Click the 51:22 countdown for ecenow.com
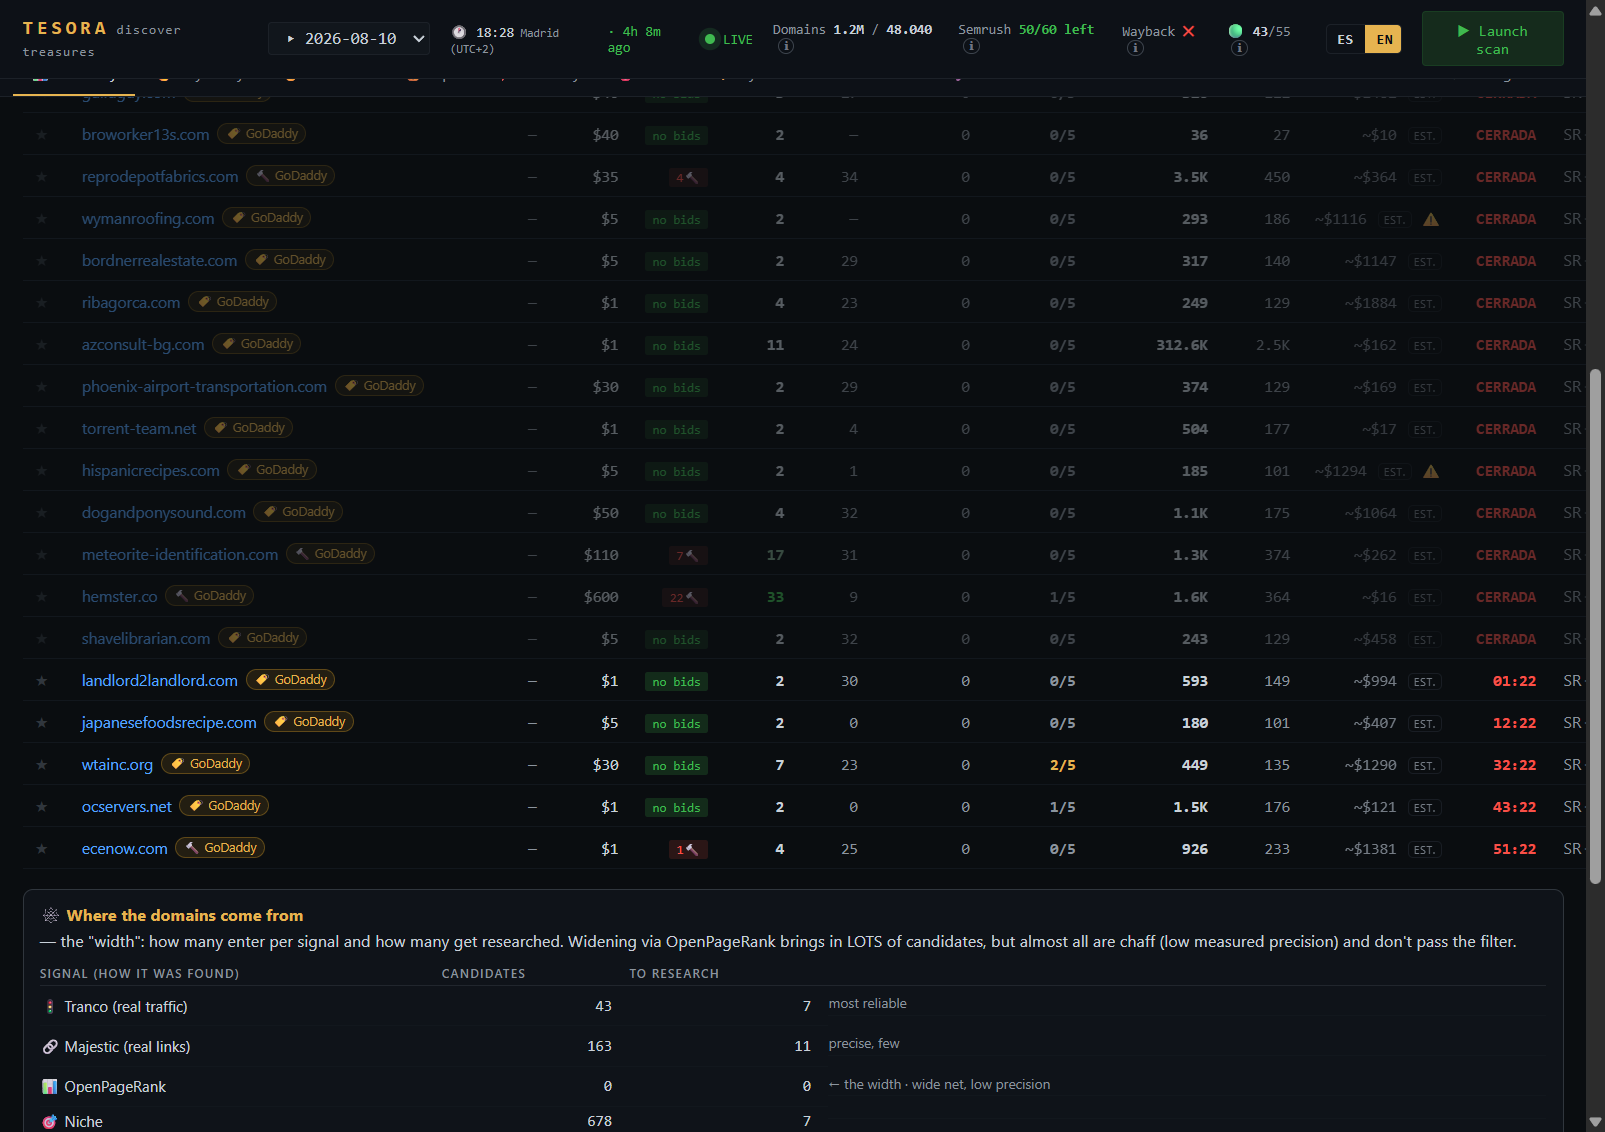Screen dimensions: 1605x1132 (1514, 849)
